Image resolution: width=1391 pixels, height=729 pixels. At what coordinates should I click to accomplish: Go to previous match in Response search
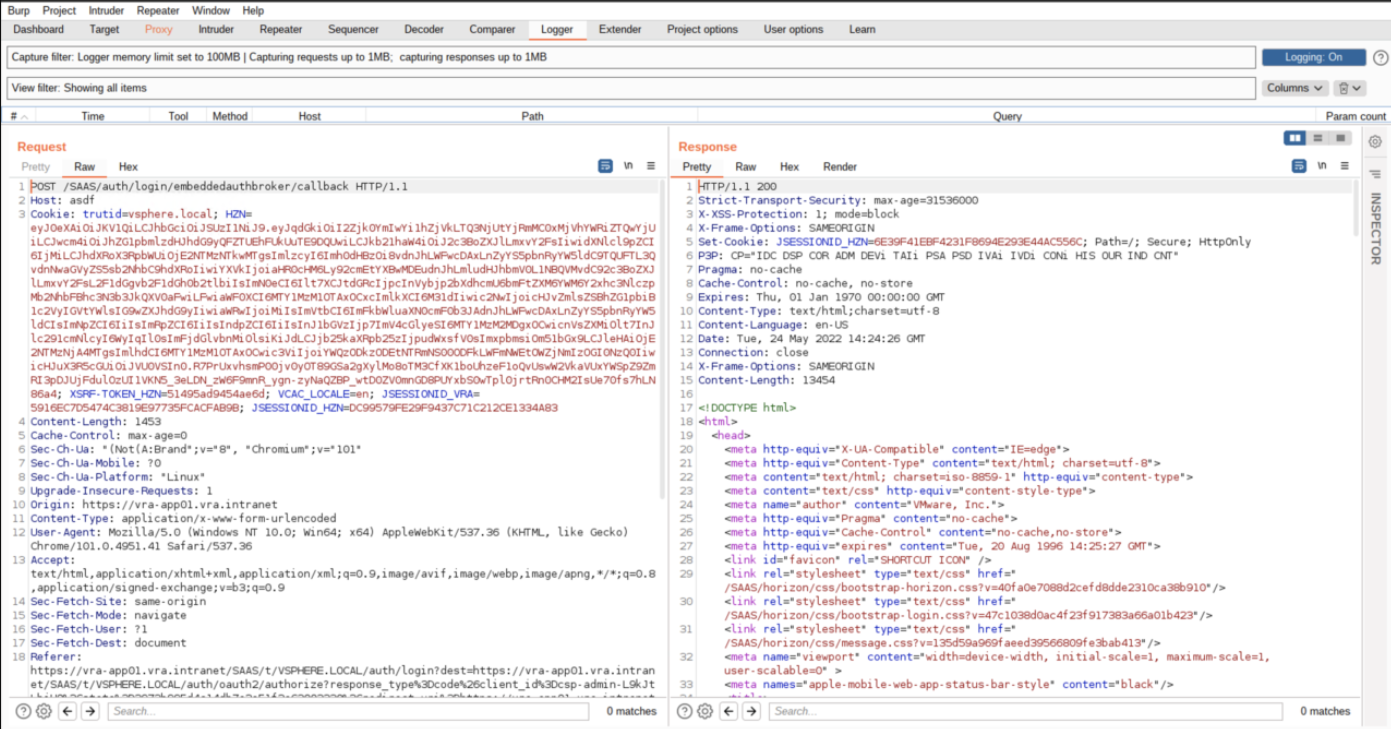point(729,711)
